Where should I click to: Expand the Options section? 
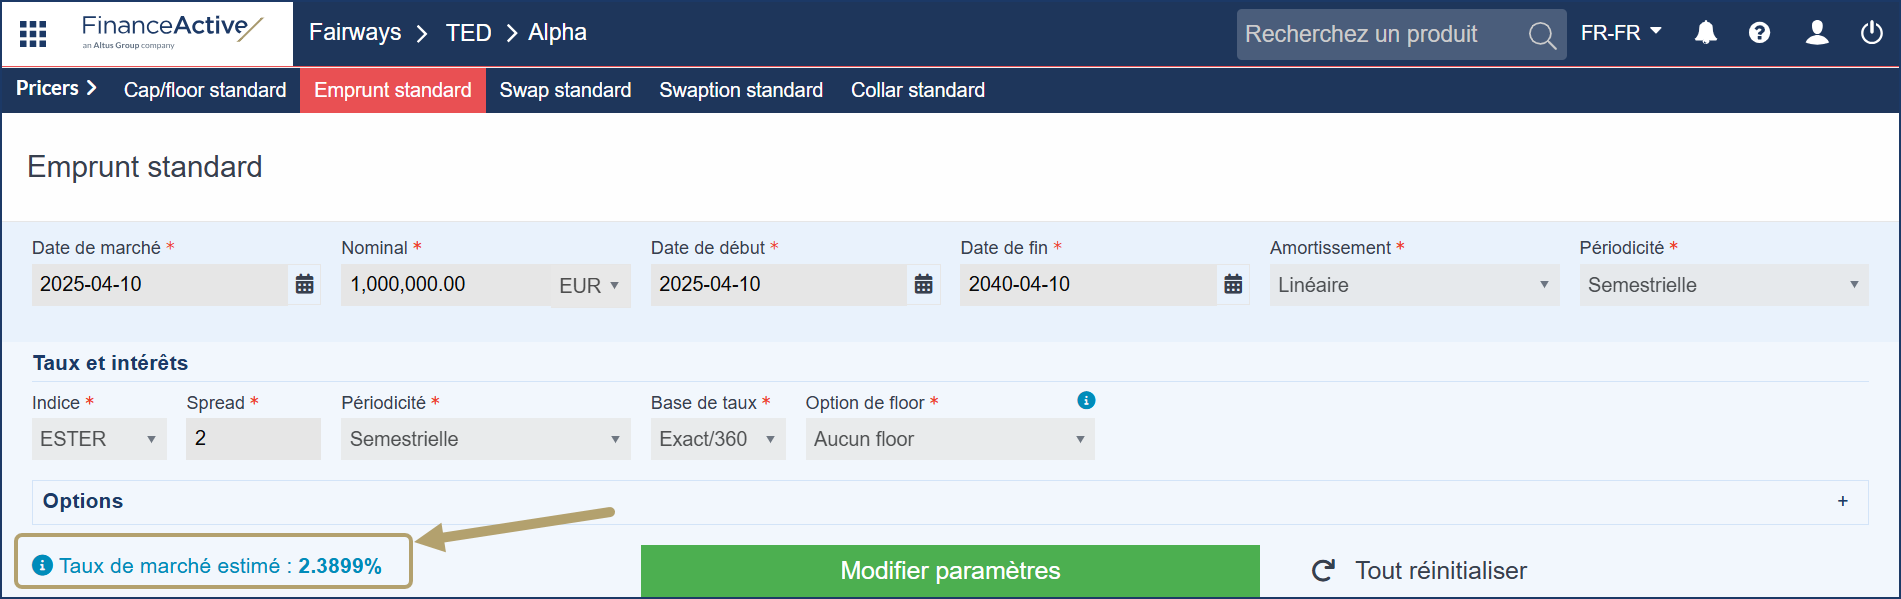point(1843,501)
